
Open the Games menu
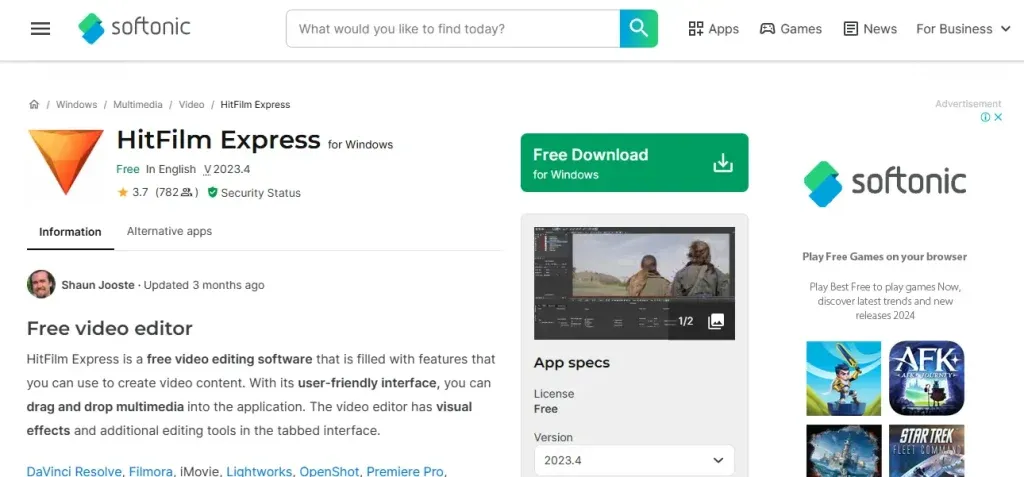point(791,29)
